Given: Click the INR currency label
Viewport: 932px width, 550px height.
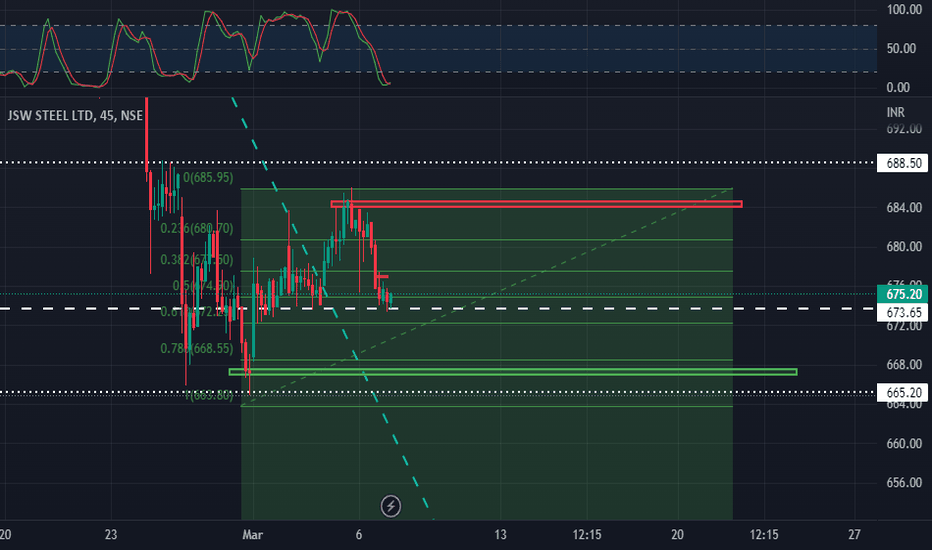Looking at the screenshot, I should (895, 112).
